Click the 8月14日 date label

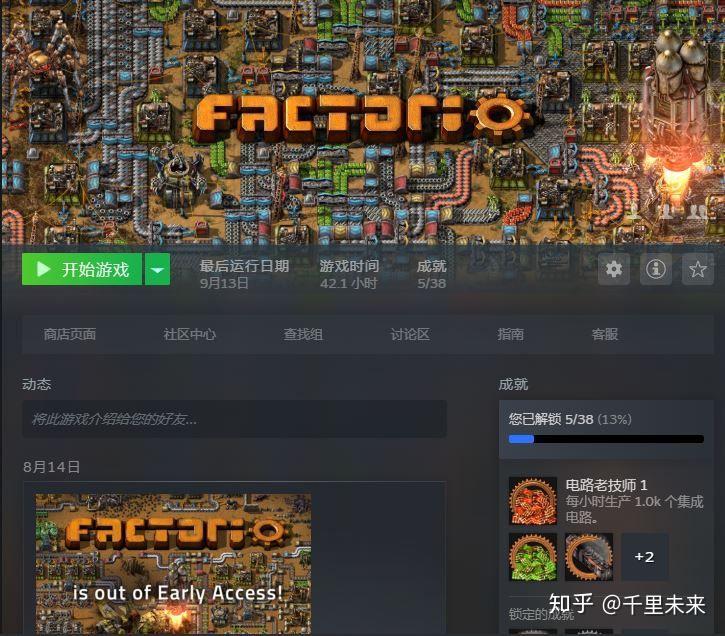pos(51,467)
